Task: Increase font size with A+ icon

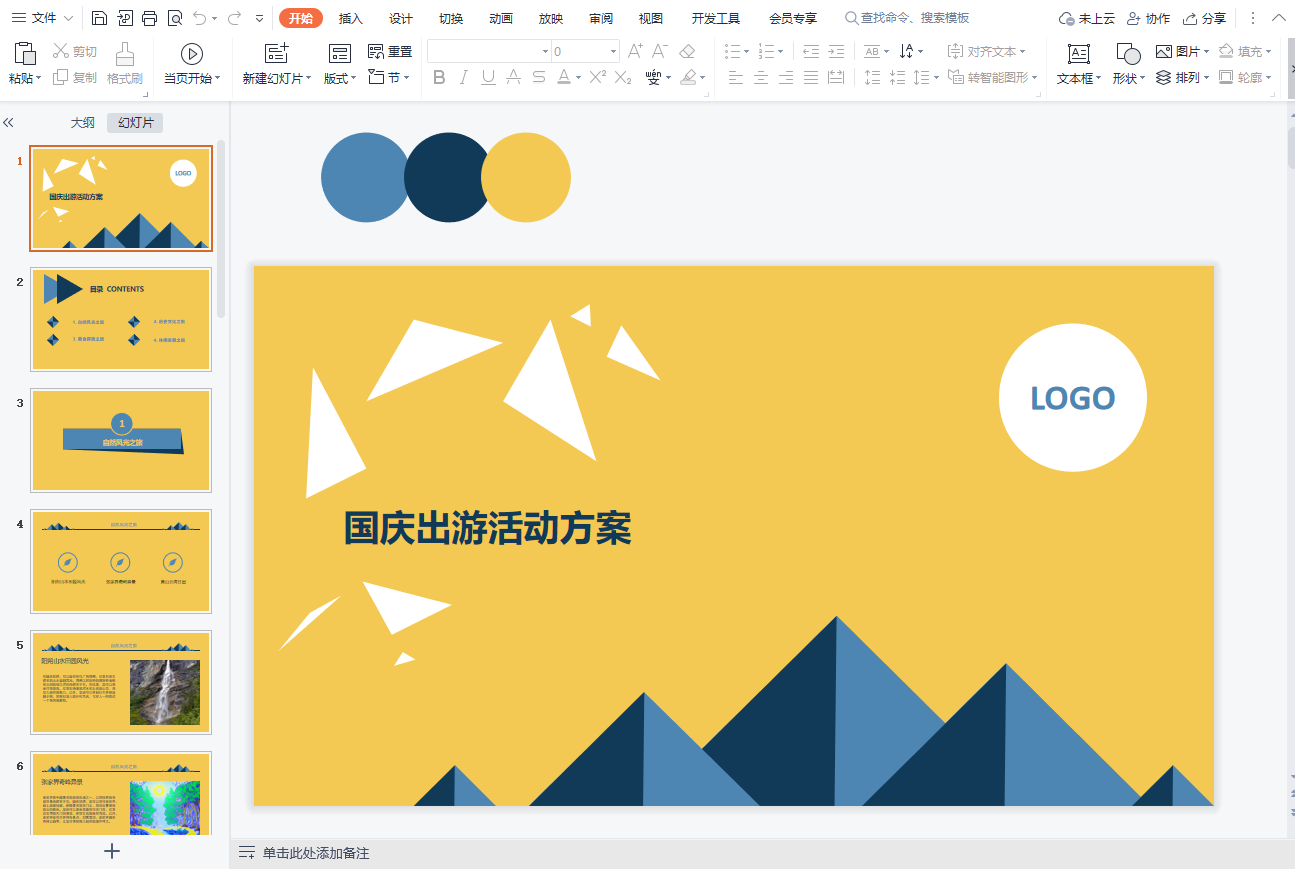Action: tap(635, 51)
